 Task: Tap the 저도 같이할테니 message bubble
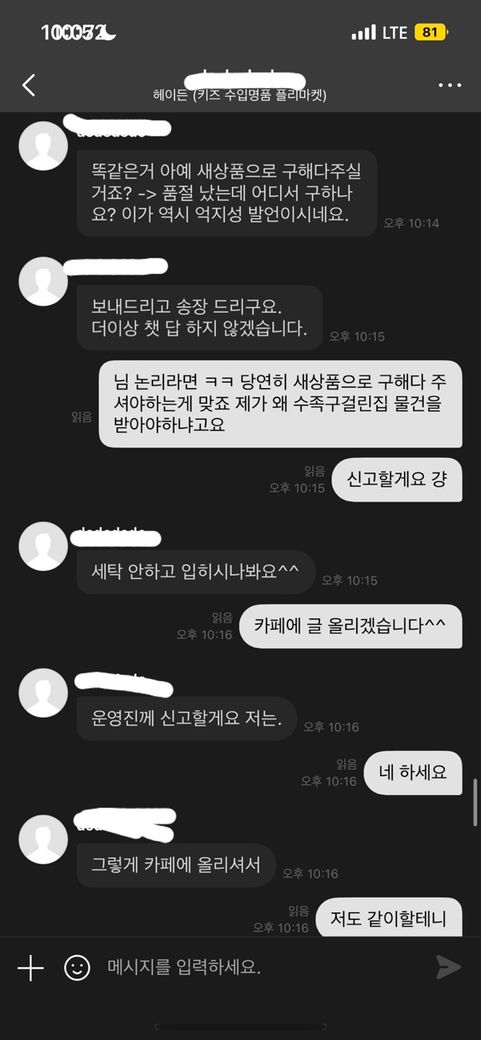[389, 918]
